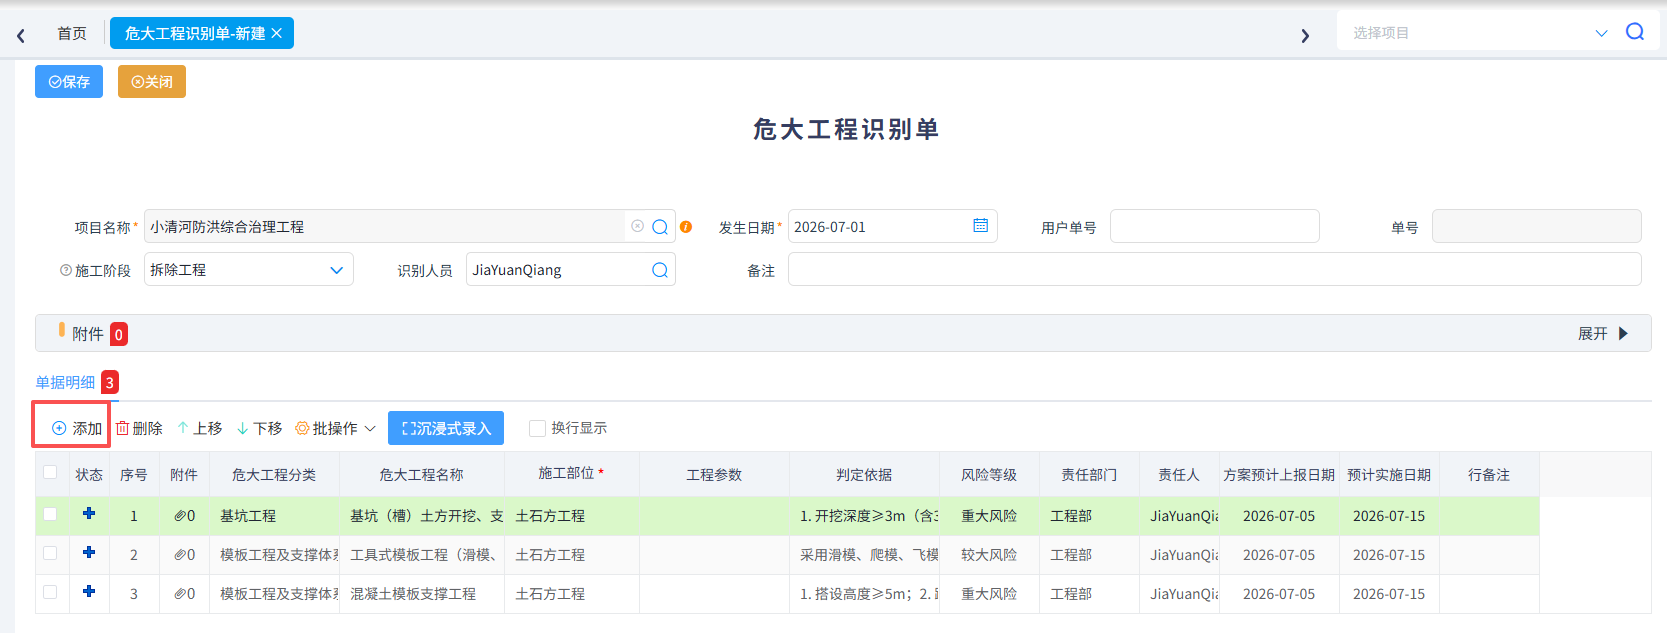
Task: Move row up with 上移
Action: [x=200, y=428]
